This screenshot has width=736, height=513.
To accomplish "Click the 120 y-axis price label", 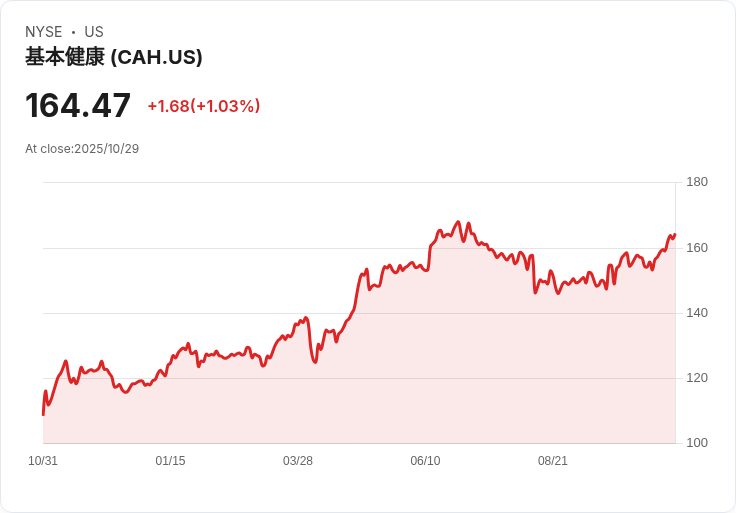I will [697, 378].
